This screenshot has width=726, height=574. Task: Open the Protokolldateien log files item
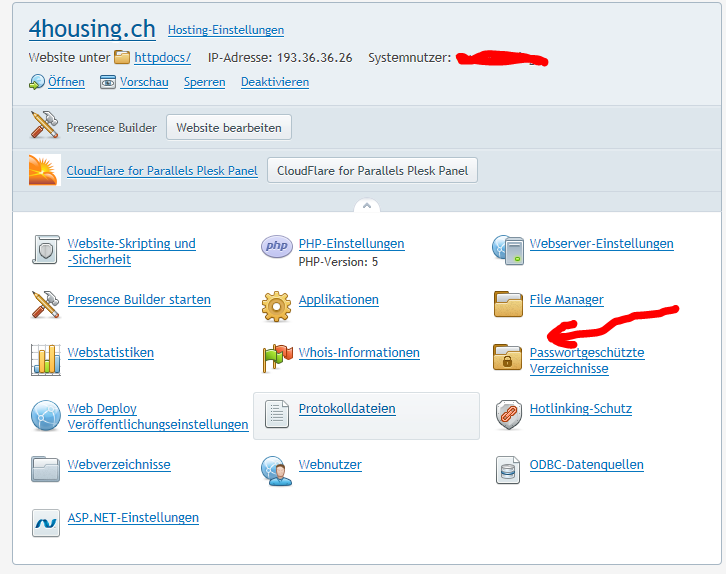pyautogui.click(x=347, y=409)
